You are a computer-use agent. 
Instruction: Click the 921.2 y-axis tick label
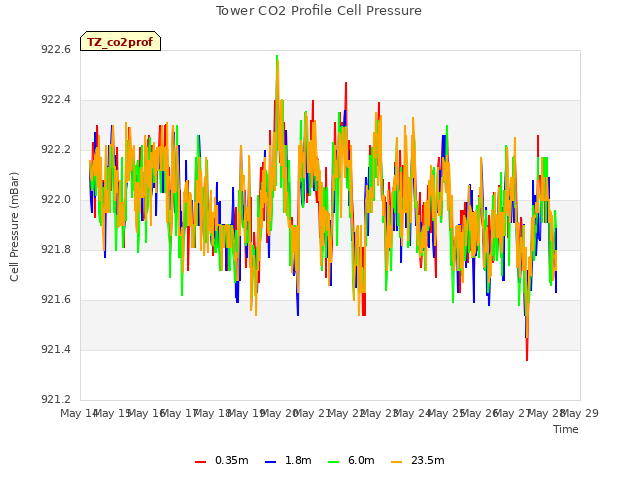56,399
